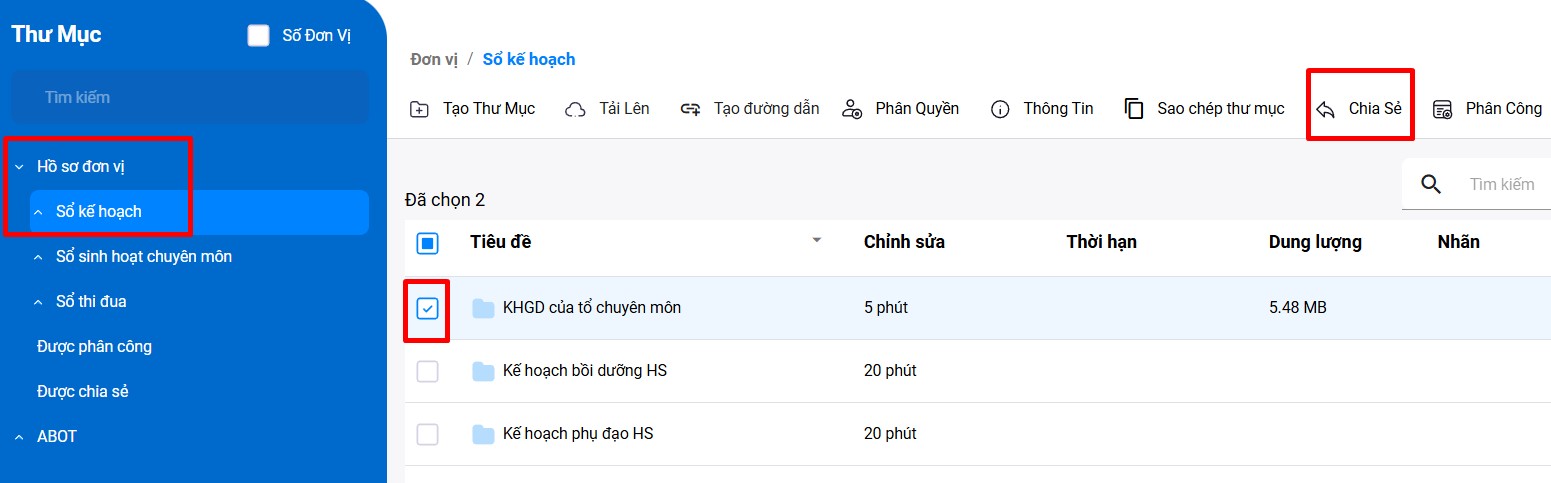The width and height of the screenshot is (1551, 483).
Task: Open Phân Quyền user permissions icon
Action: tap(852, 109)
